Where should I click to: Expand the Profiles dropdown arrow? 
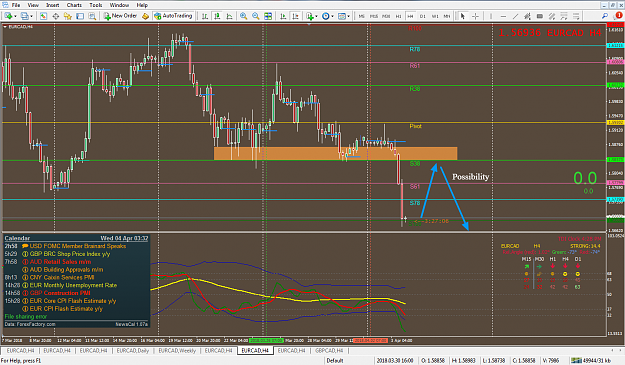tap(32, 16)
